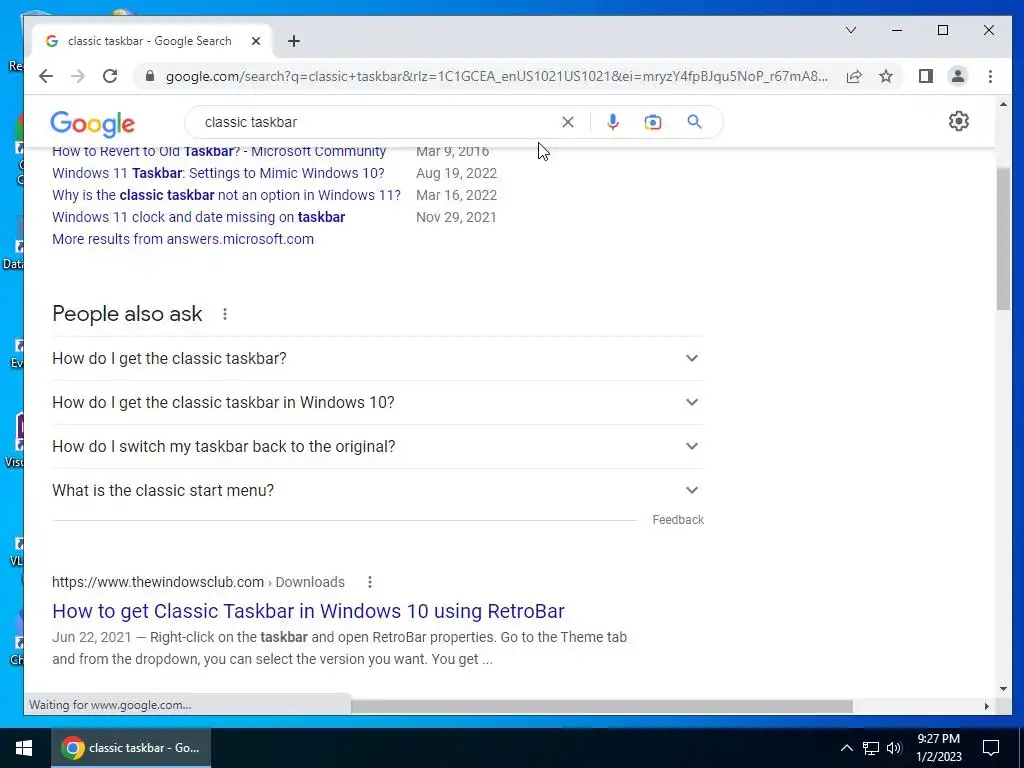Click More results from answers.microsoft.com
Screen dimensions: 1024x768
click(x=183, y=239)
